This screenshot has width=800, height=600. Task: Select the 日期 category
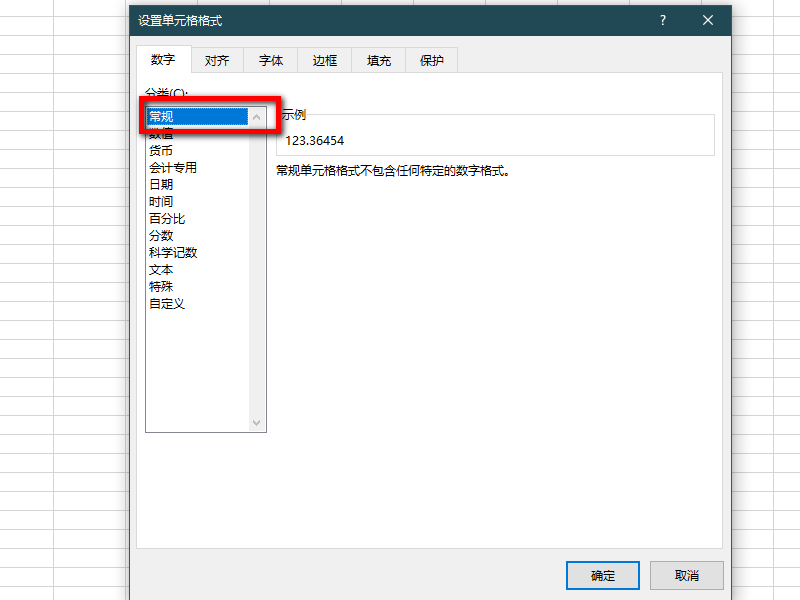197,184
